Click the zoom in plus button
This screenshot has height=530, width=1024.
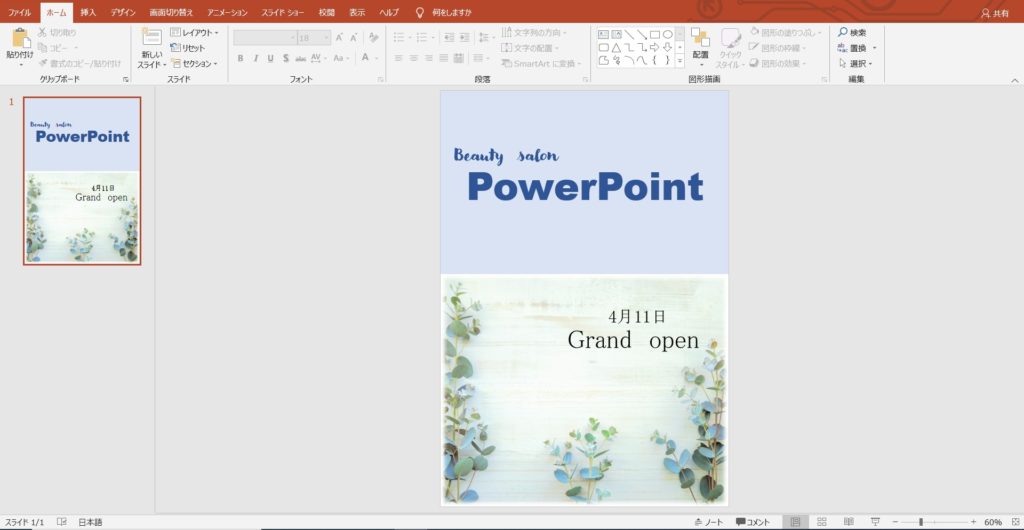[x=973, y=522]
